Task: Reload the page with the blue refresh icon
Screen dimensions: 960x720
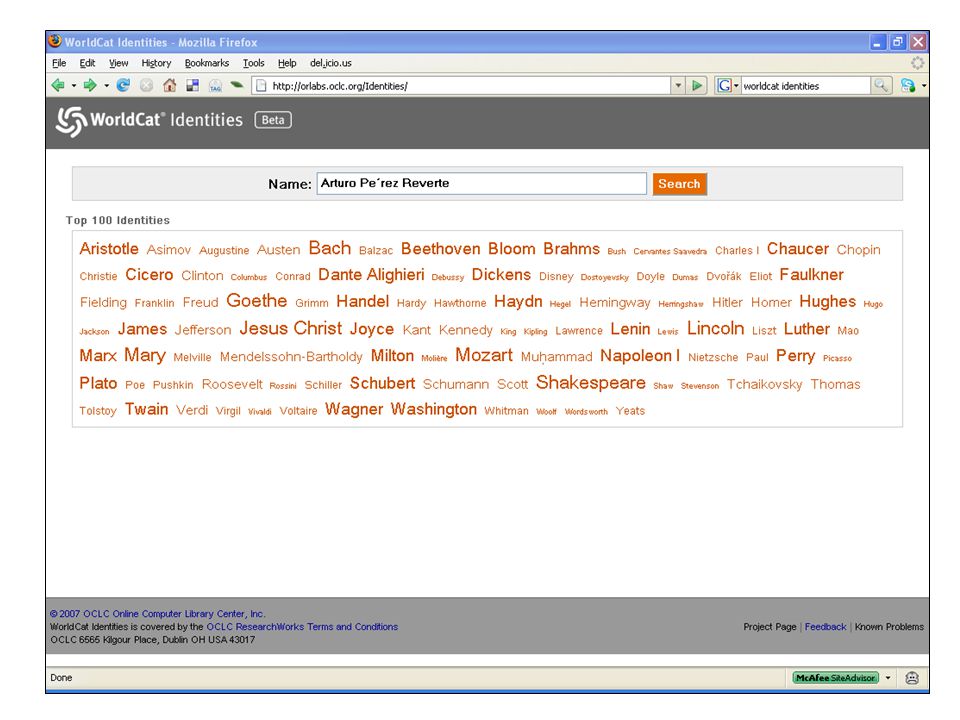Action: coord(123,86)
